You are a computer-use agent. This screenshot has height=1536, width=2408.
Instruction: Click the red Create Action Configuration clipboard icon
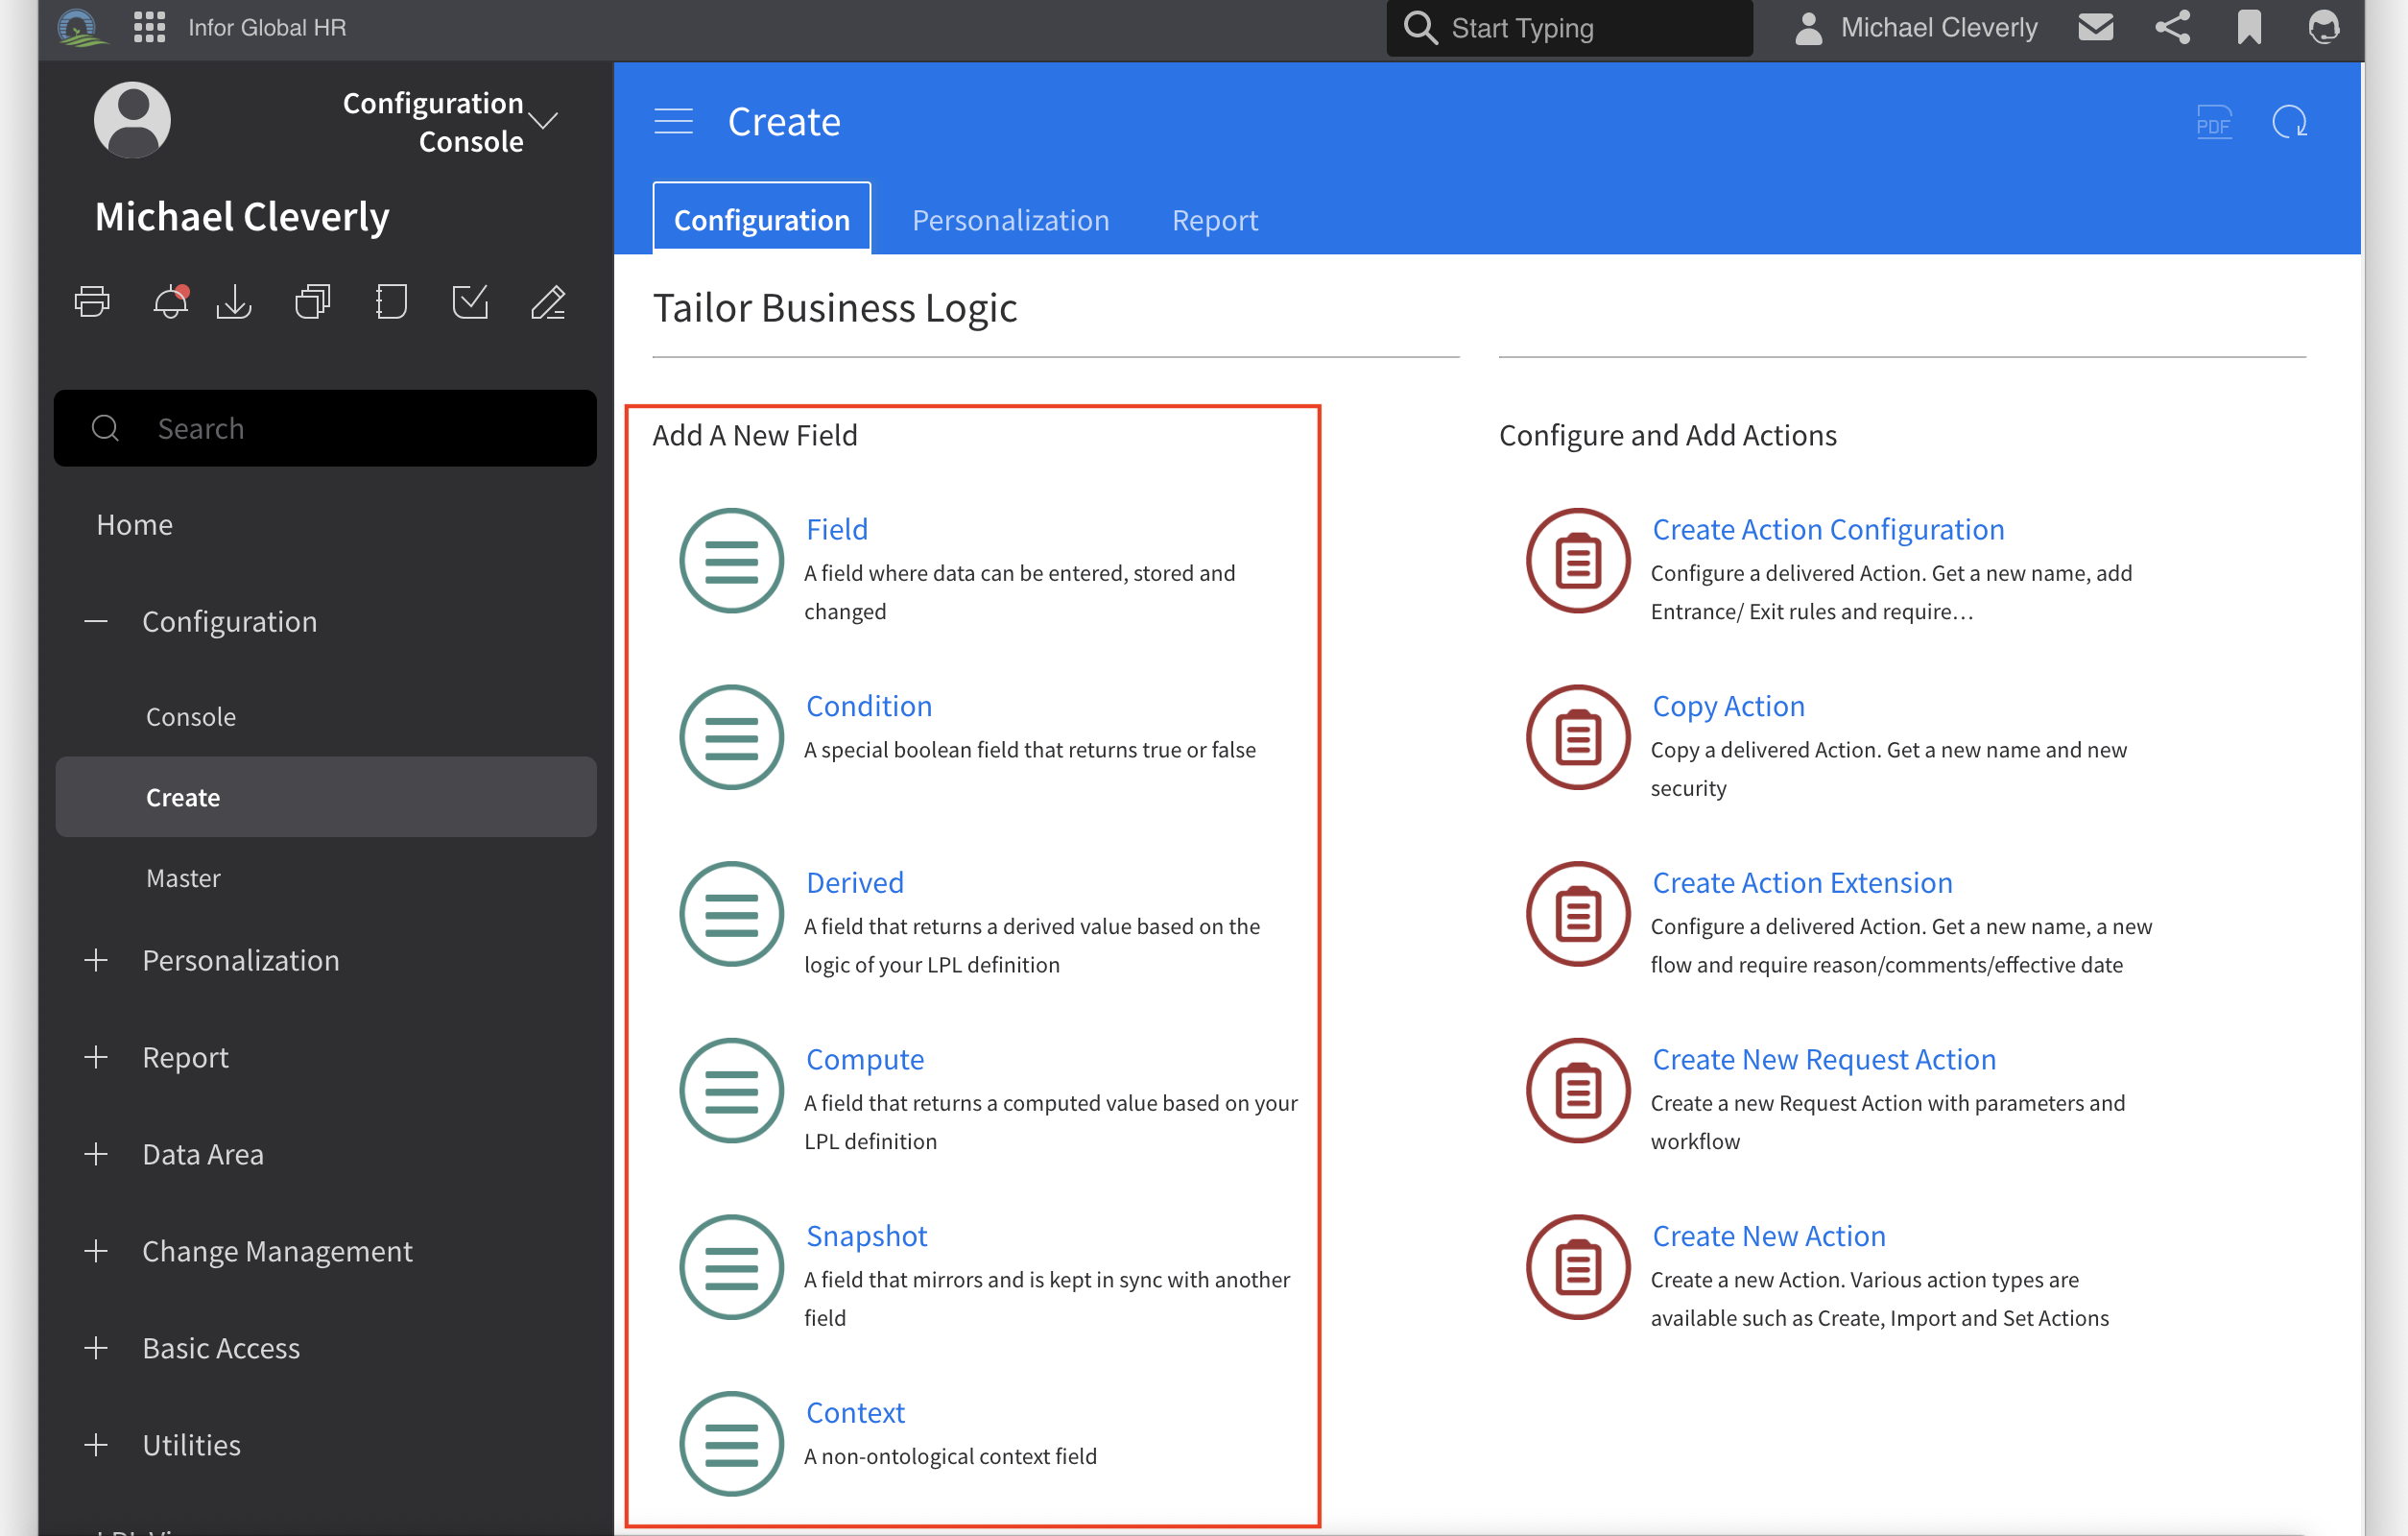pyautogui.click(x=1578, y=560)
